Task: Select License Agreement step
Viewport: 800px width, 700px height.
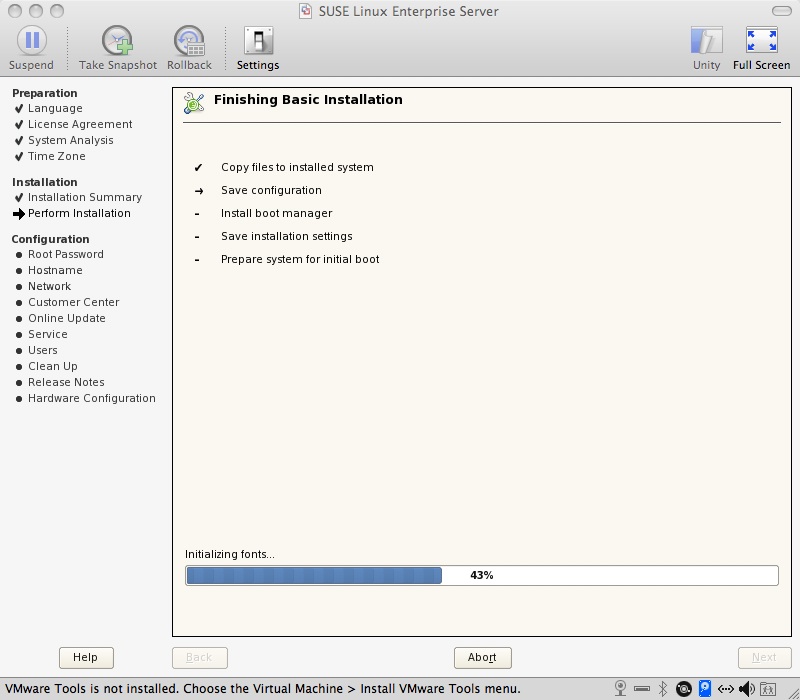Action: [80, 124]
